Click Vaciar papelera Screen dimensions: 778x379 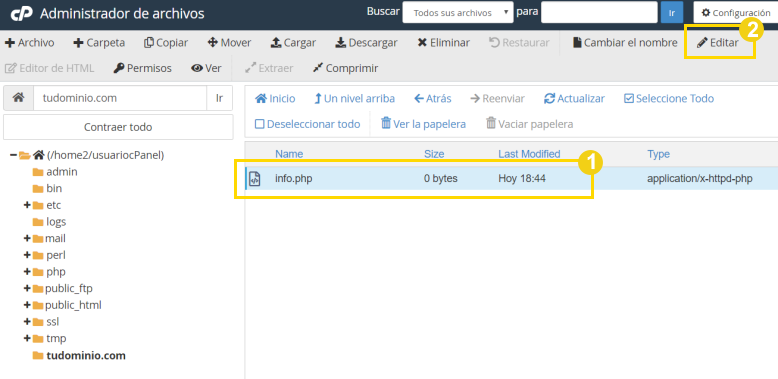(x=529, y=124)
